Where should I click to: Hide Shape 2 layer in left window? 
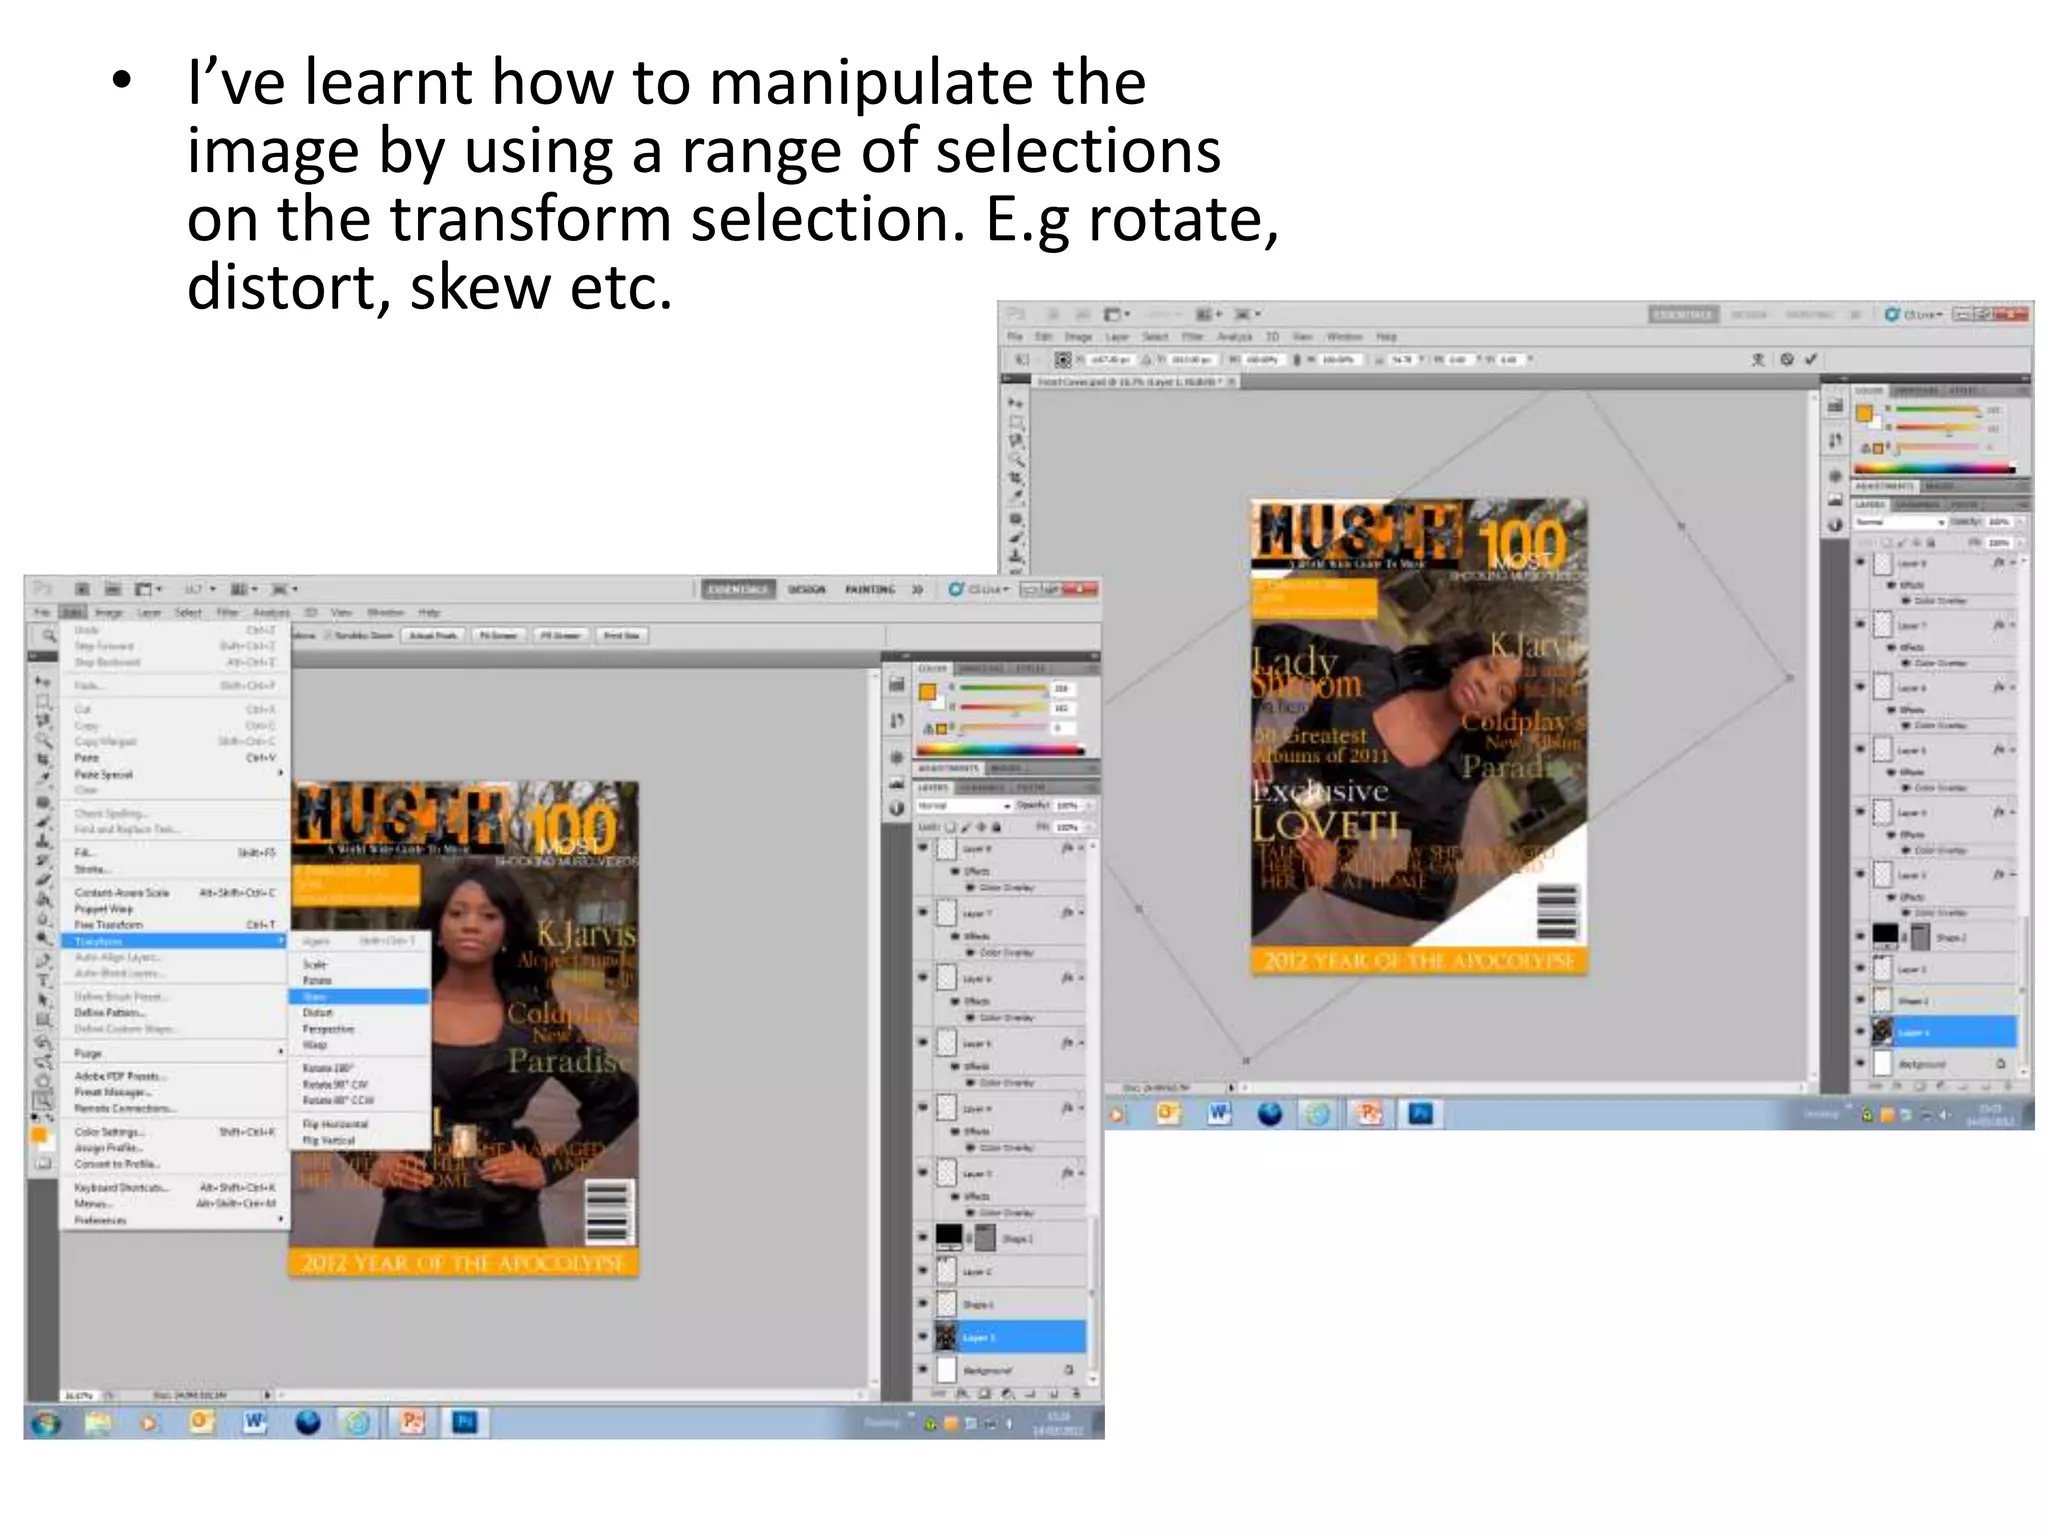[923, 1237]
